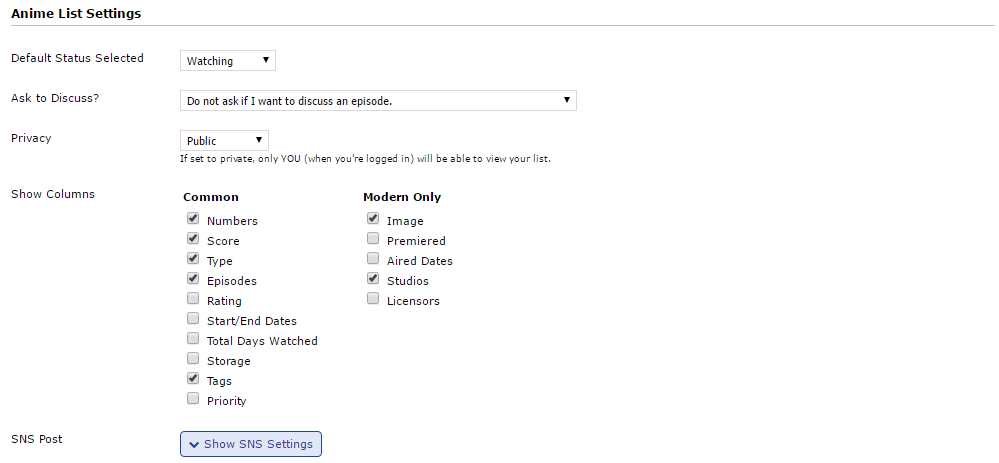Tick the Licensors column checkbox
Image resolution: width=999 pixels, height=463 pixels.
coord(372,299)
